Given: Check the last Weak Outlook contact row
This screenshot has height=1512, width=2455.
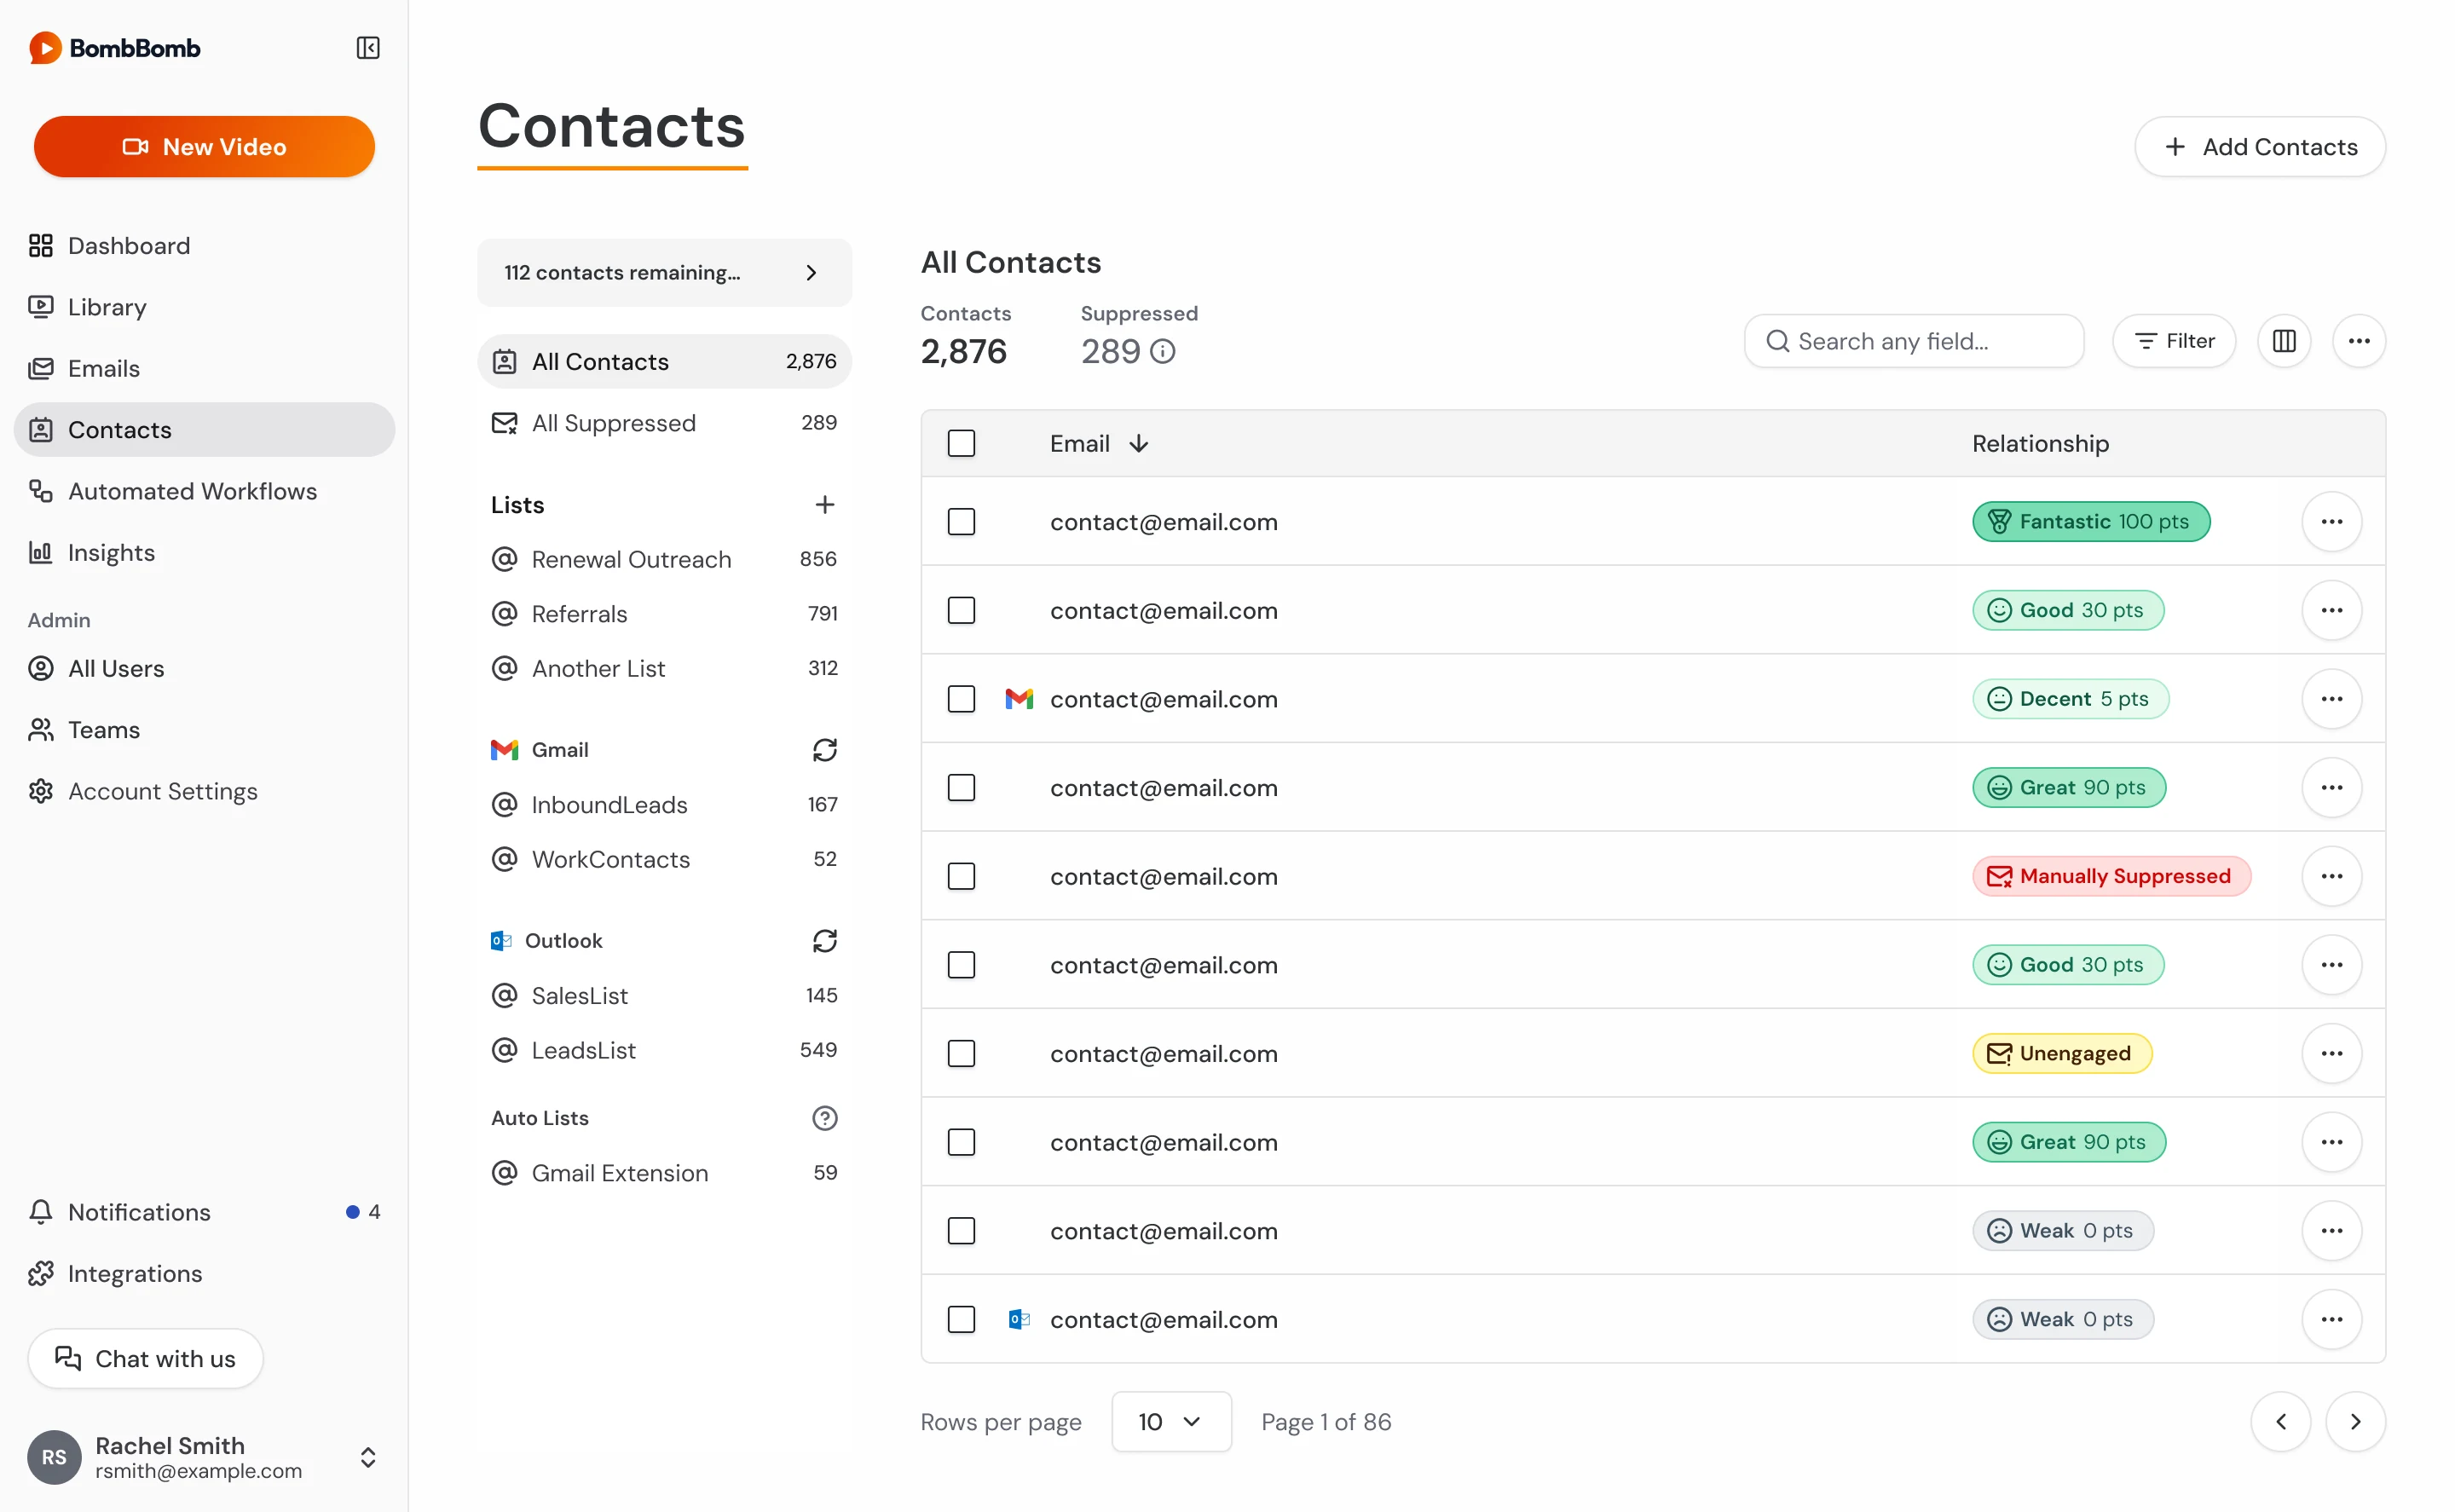Looking at the screenshot, I should [961, 1320].
